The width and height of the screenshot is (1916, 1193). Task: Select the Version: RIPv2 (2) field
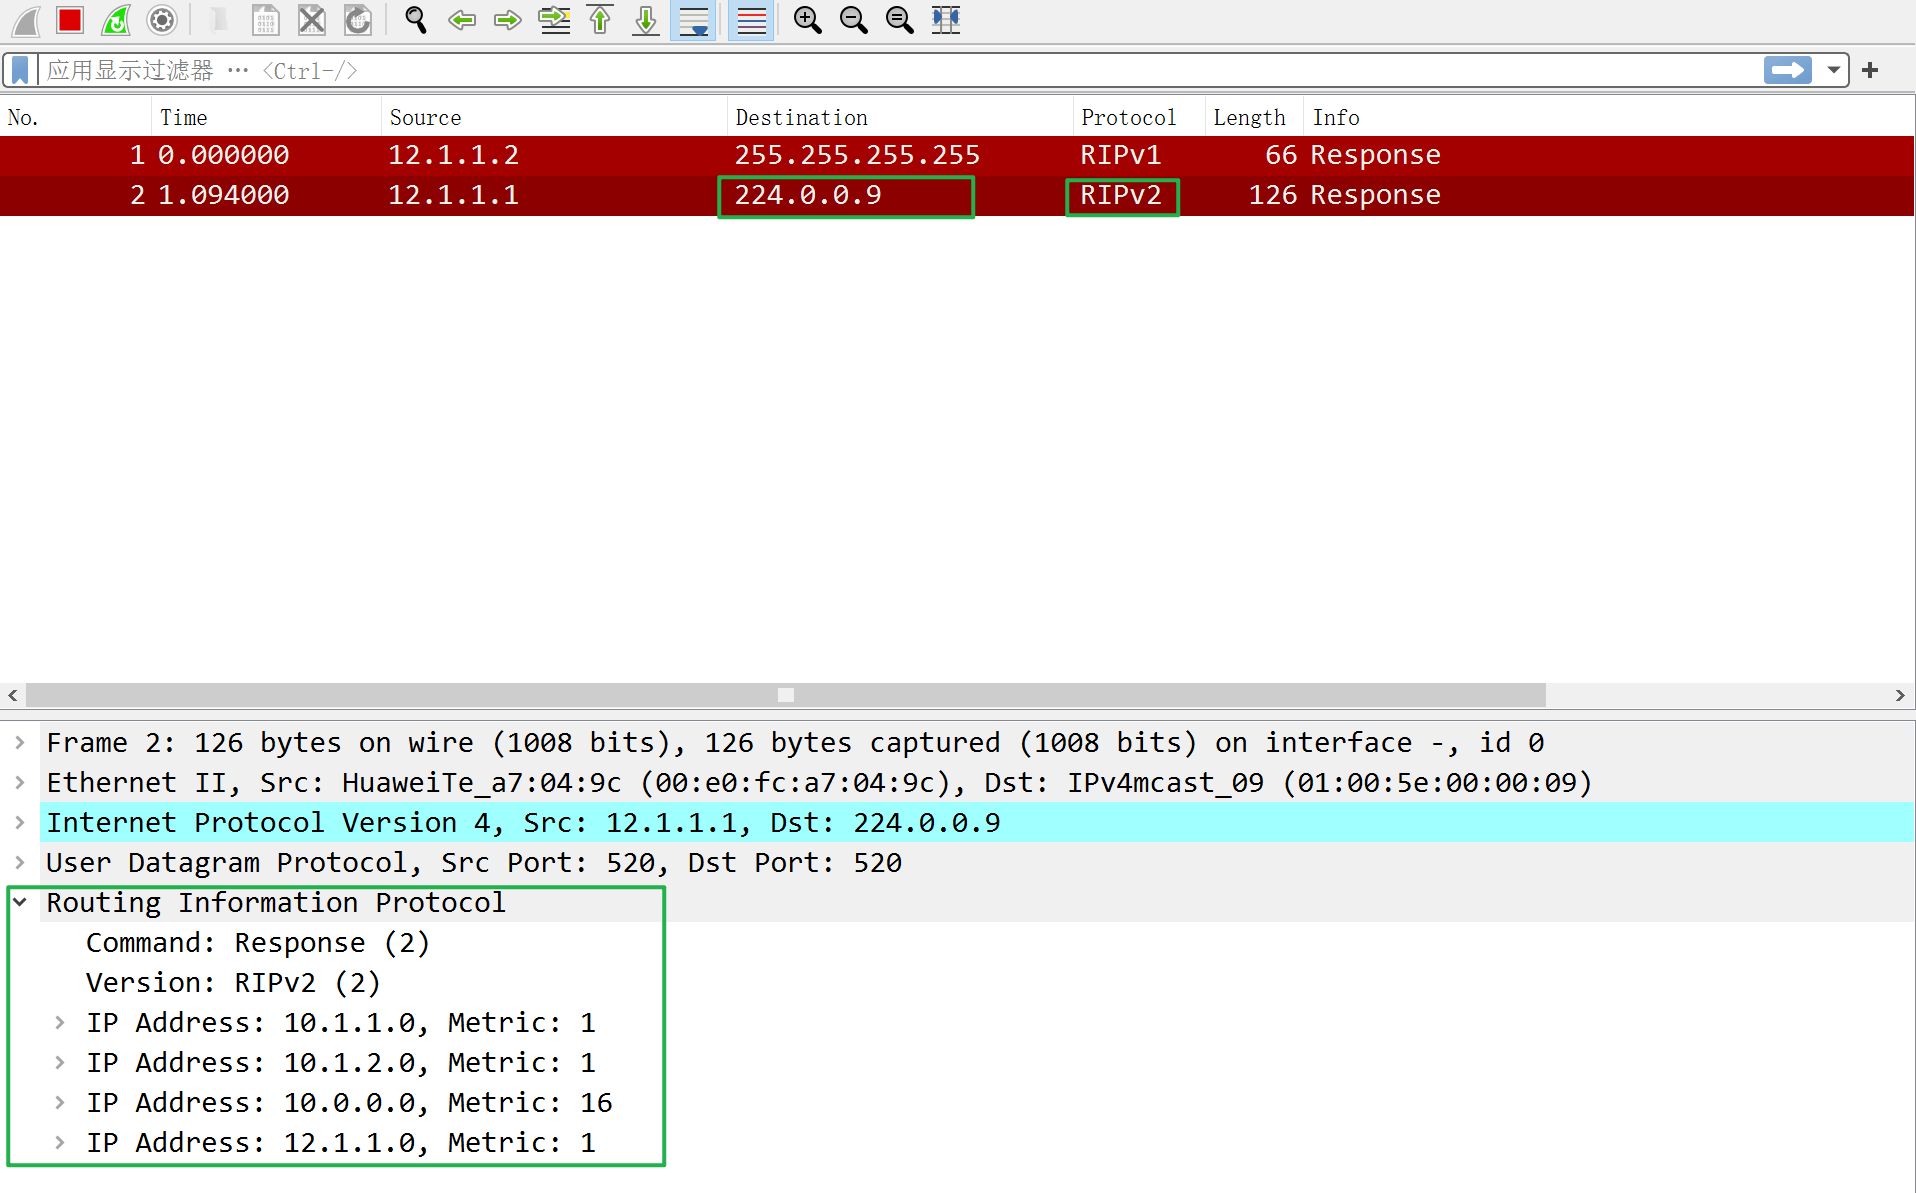tap(233, 983)
